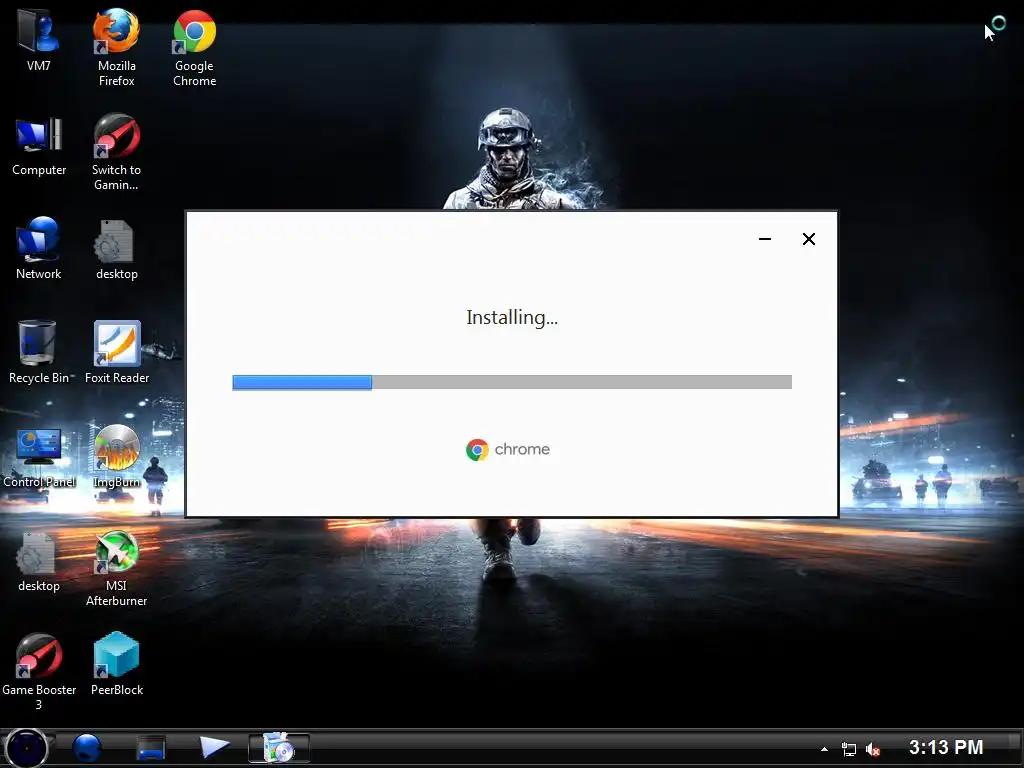This screenshot has width=1024, height=768.
Task: Open the file explorer taskbar icon
Action: (151, 748)
